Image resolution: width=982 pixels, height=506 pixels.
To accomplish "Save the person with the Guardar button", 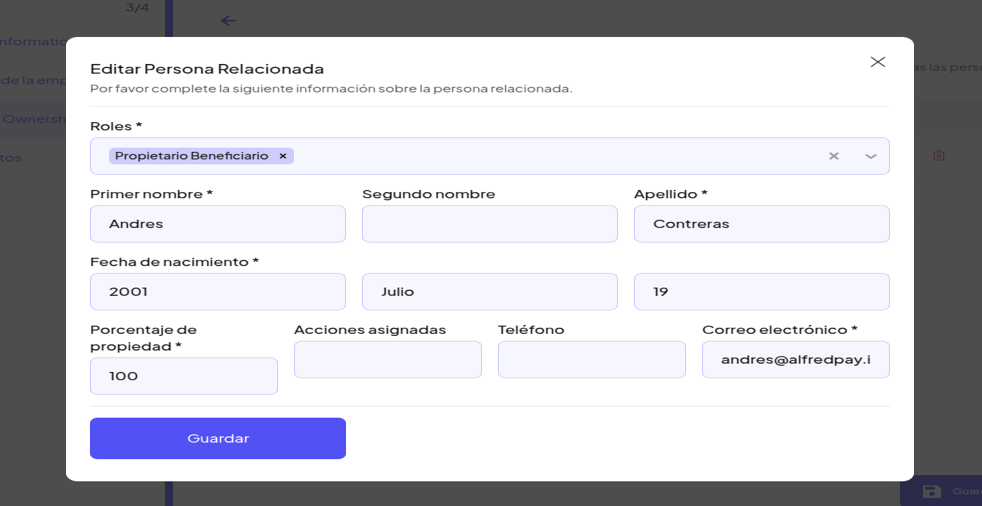I will 218,438.
